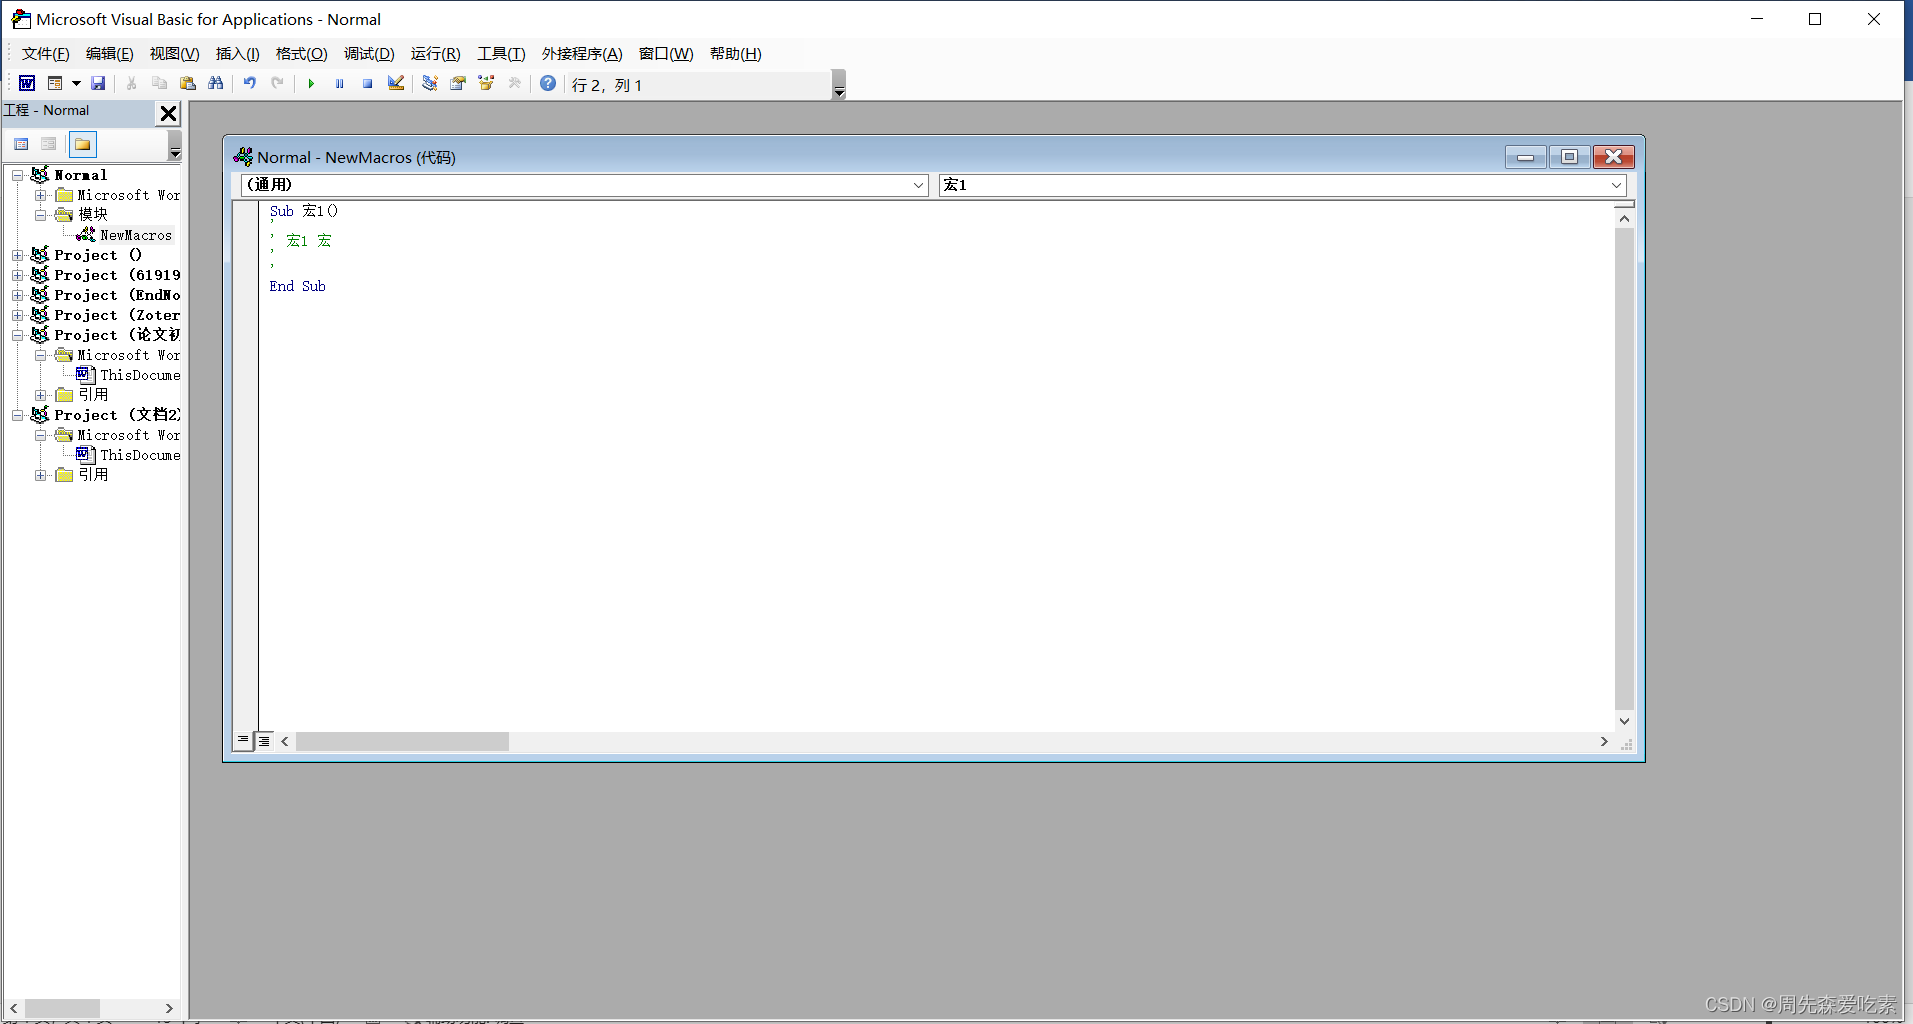Click the Copy icon
Viewport: 1913px width, 1024px height.
(159, 83)
